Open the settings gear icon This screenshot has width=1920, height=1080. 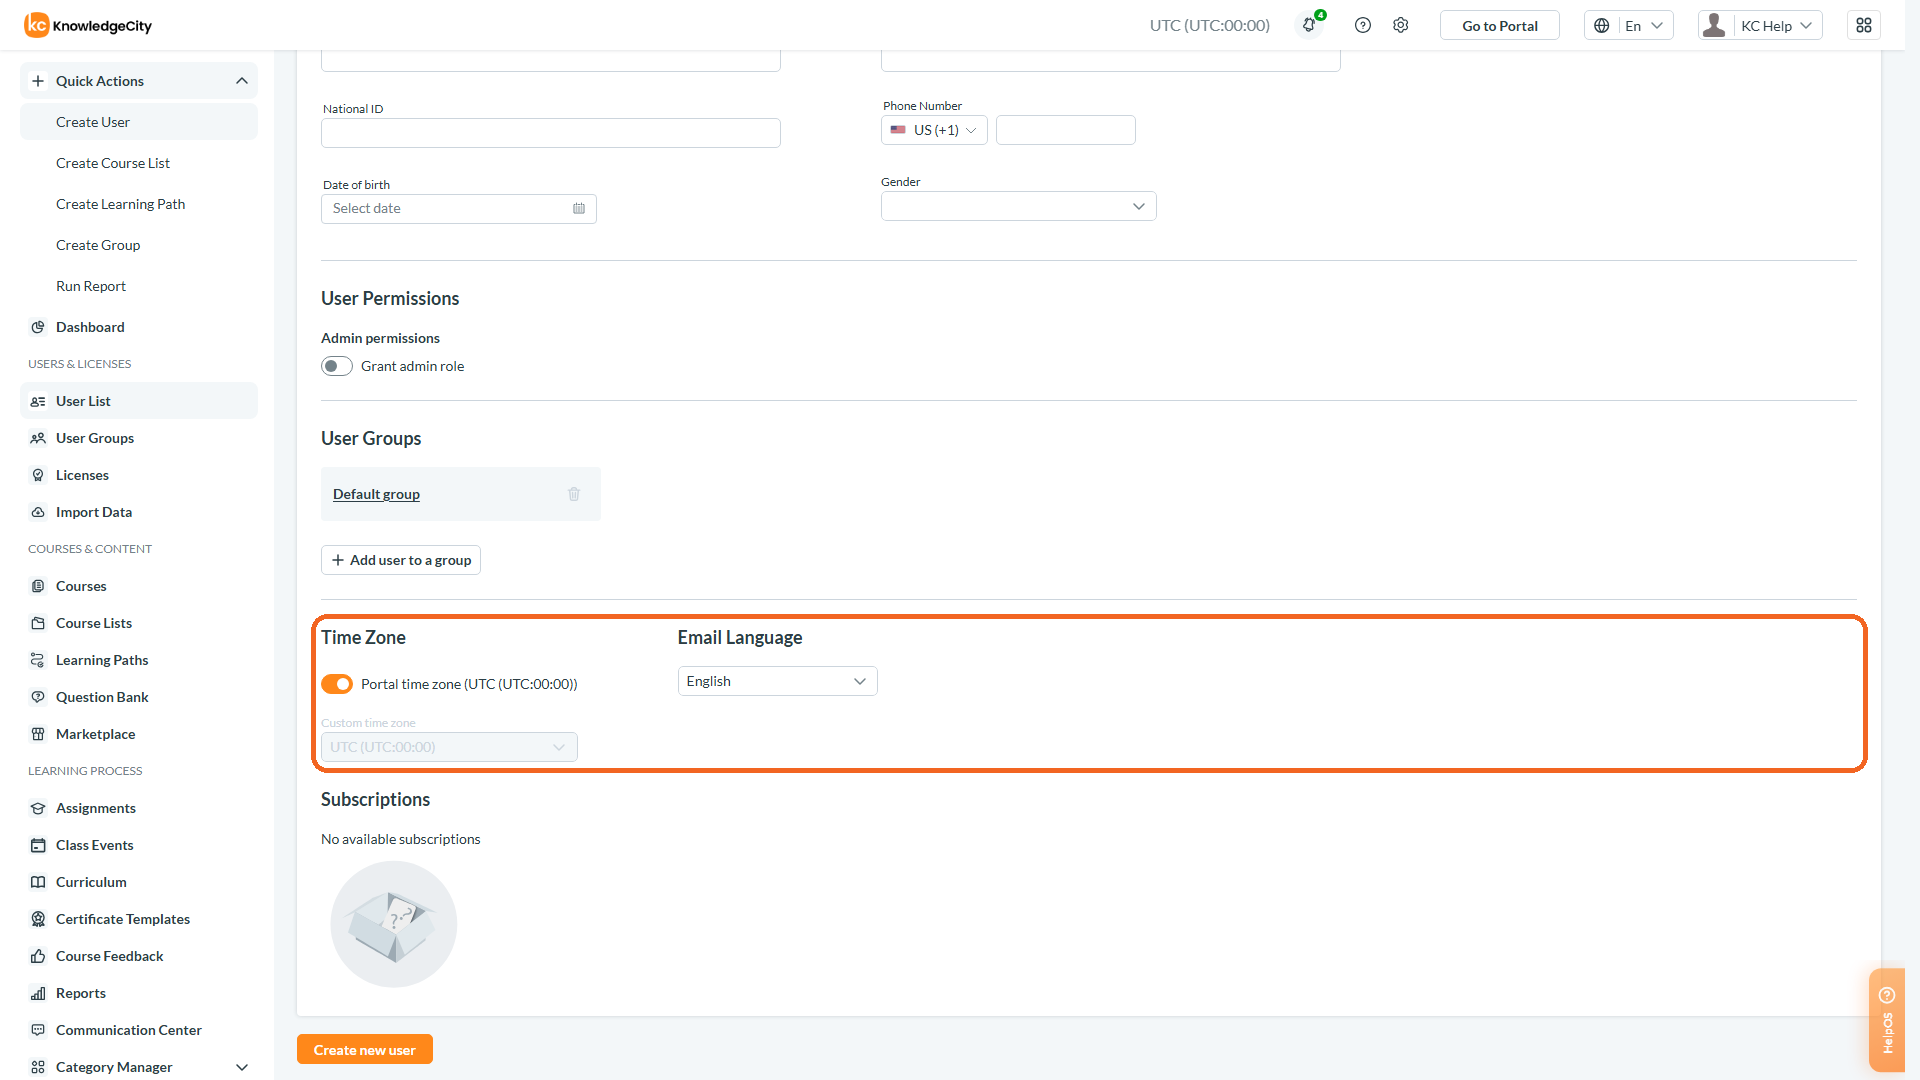(1401, 25)
